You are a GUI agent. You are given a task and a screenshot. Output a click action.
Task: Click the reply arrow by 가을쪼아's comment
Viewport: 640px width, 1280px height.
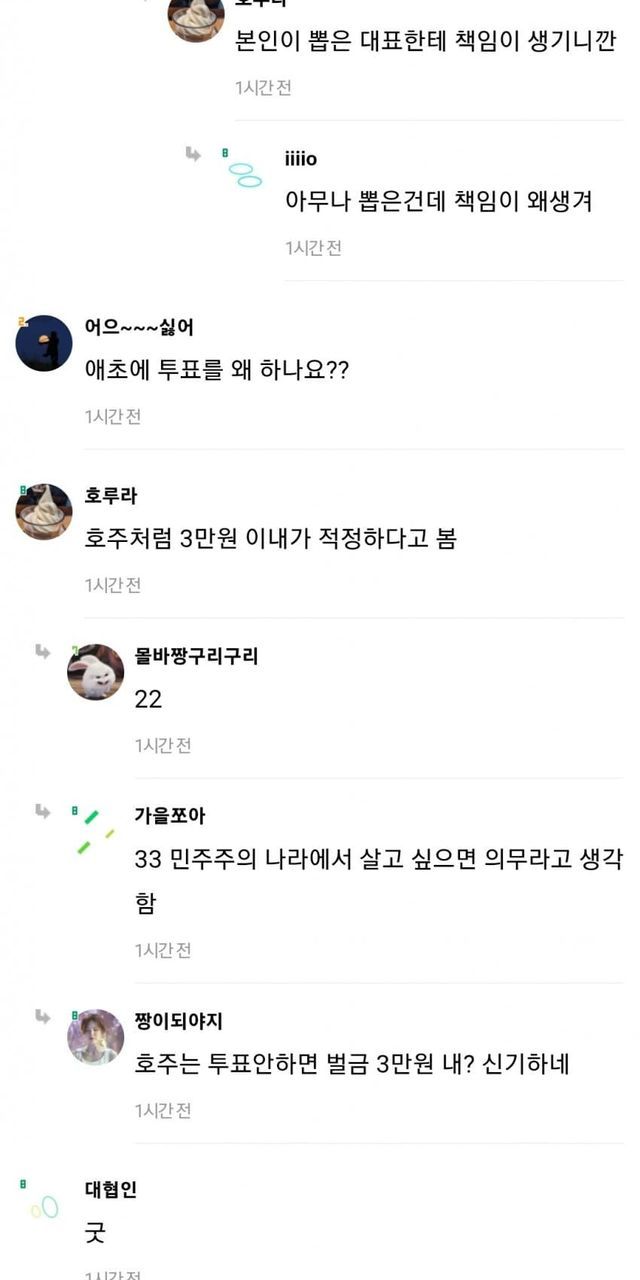click(x=43, y=811)
